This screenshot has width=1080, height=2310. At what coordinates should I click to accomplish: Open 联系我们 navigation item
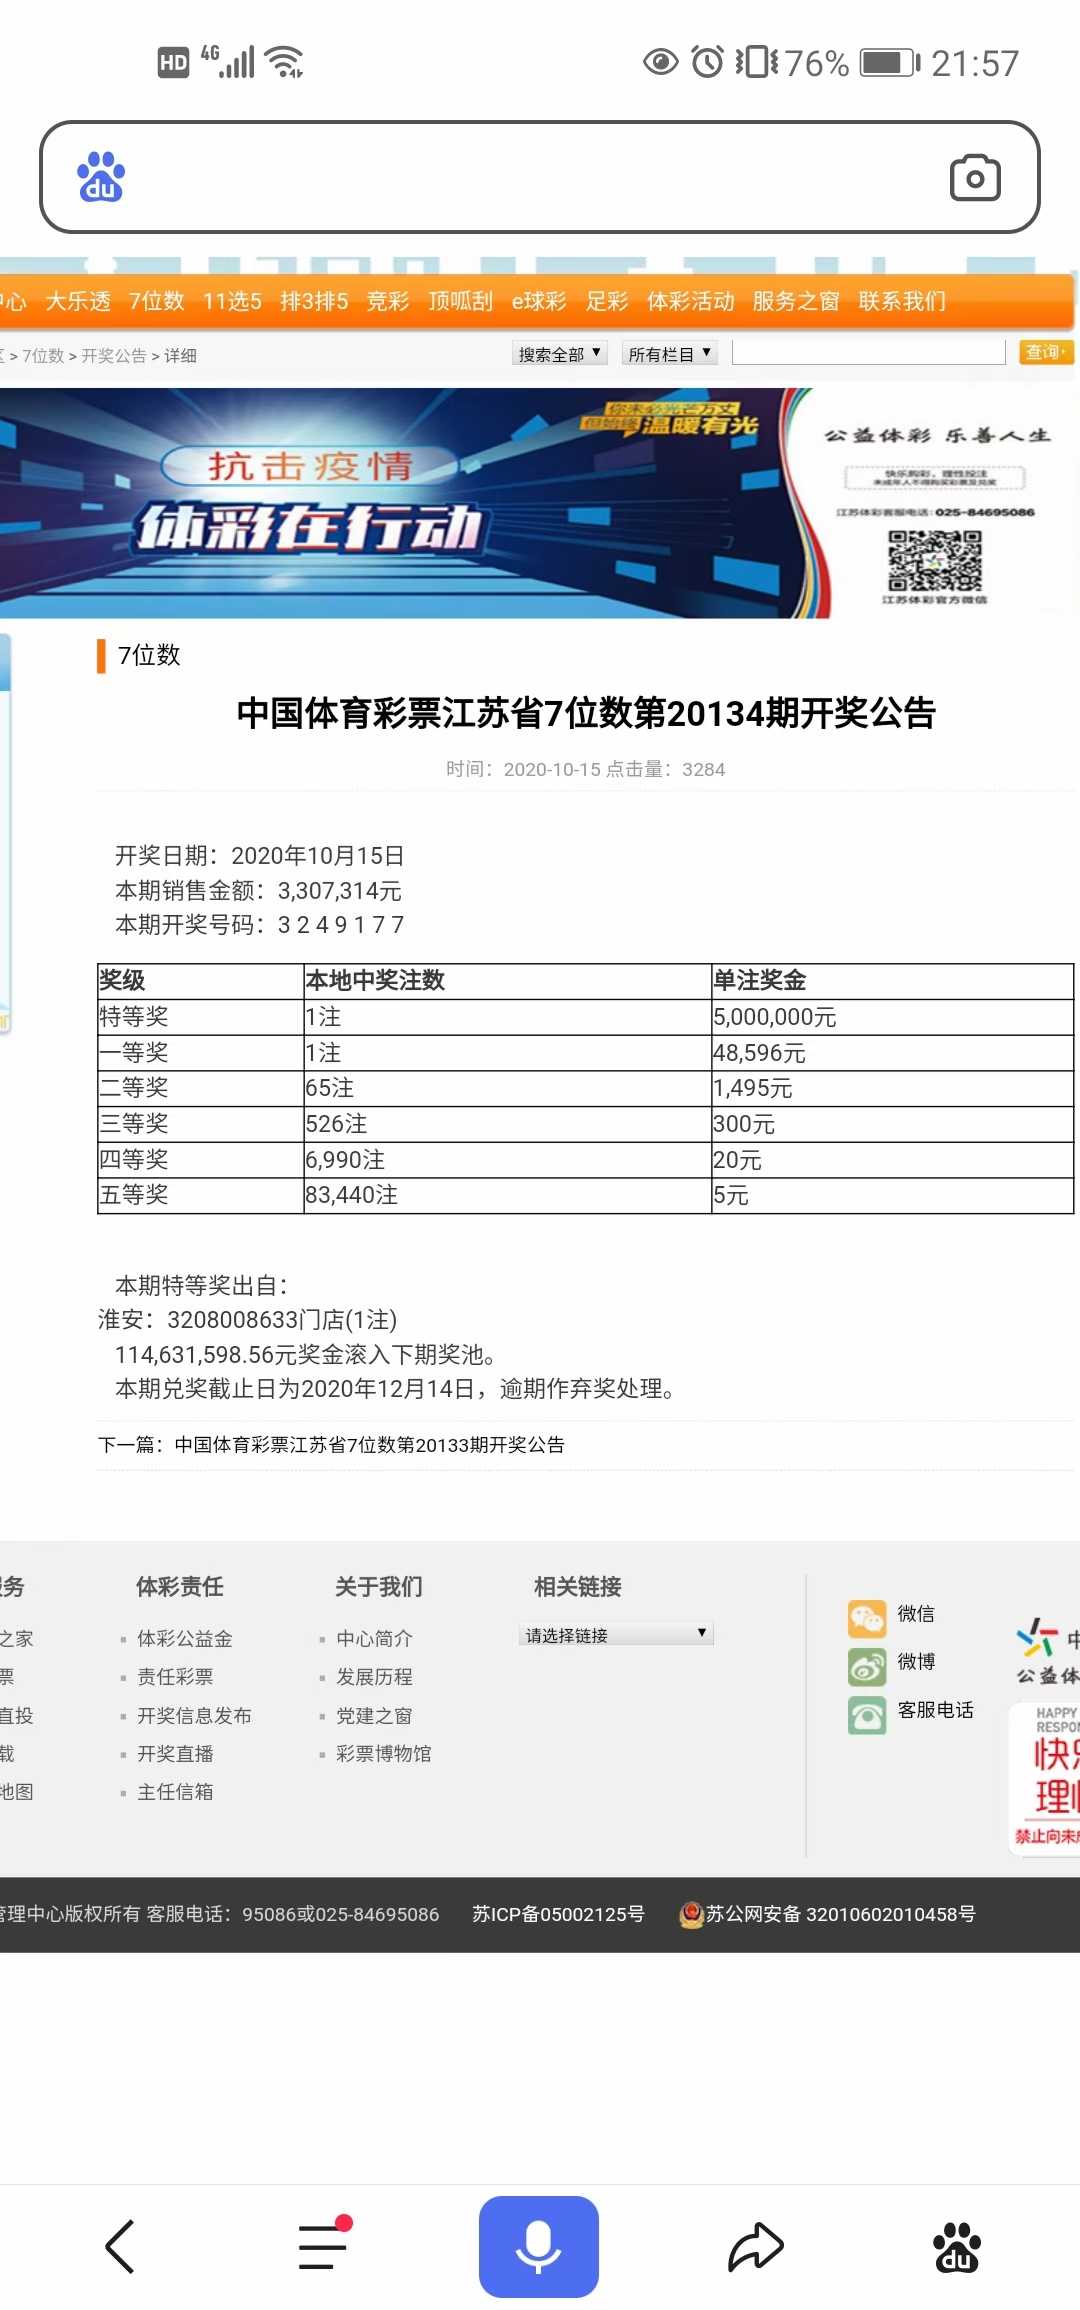902,301
